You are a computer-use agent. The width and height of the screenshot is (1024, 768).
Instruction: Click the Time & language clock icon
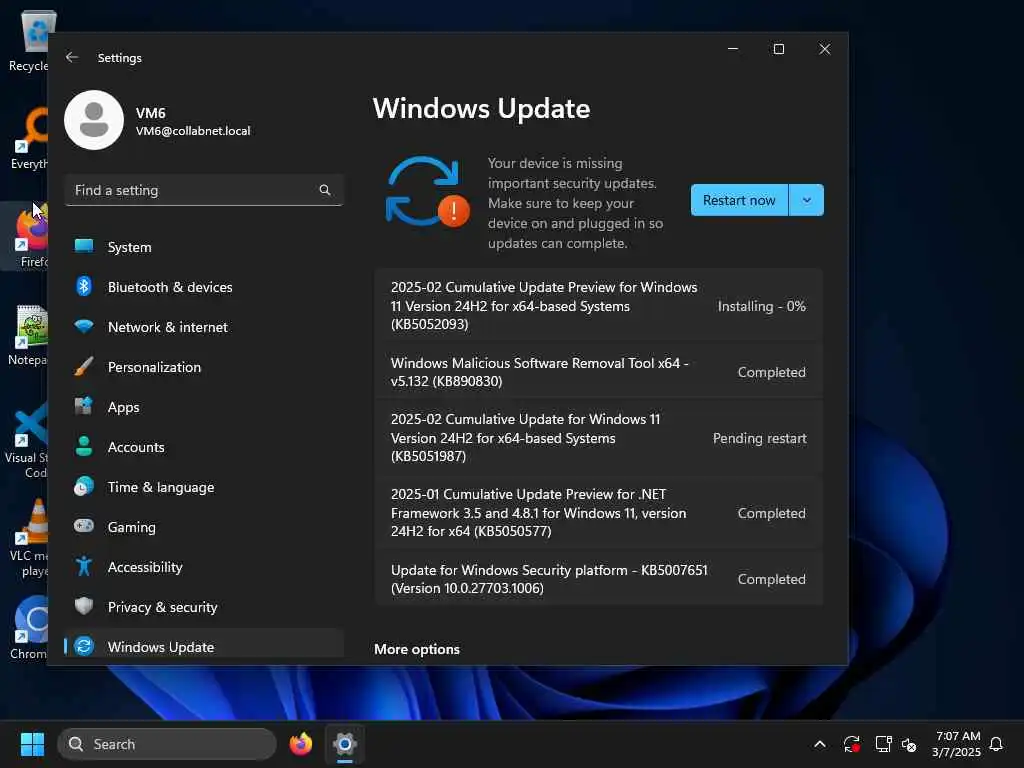(x=84, y=487)
